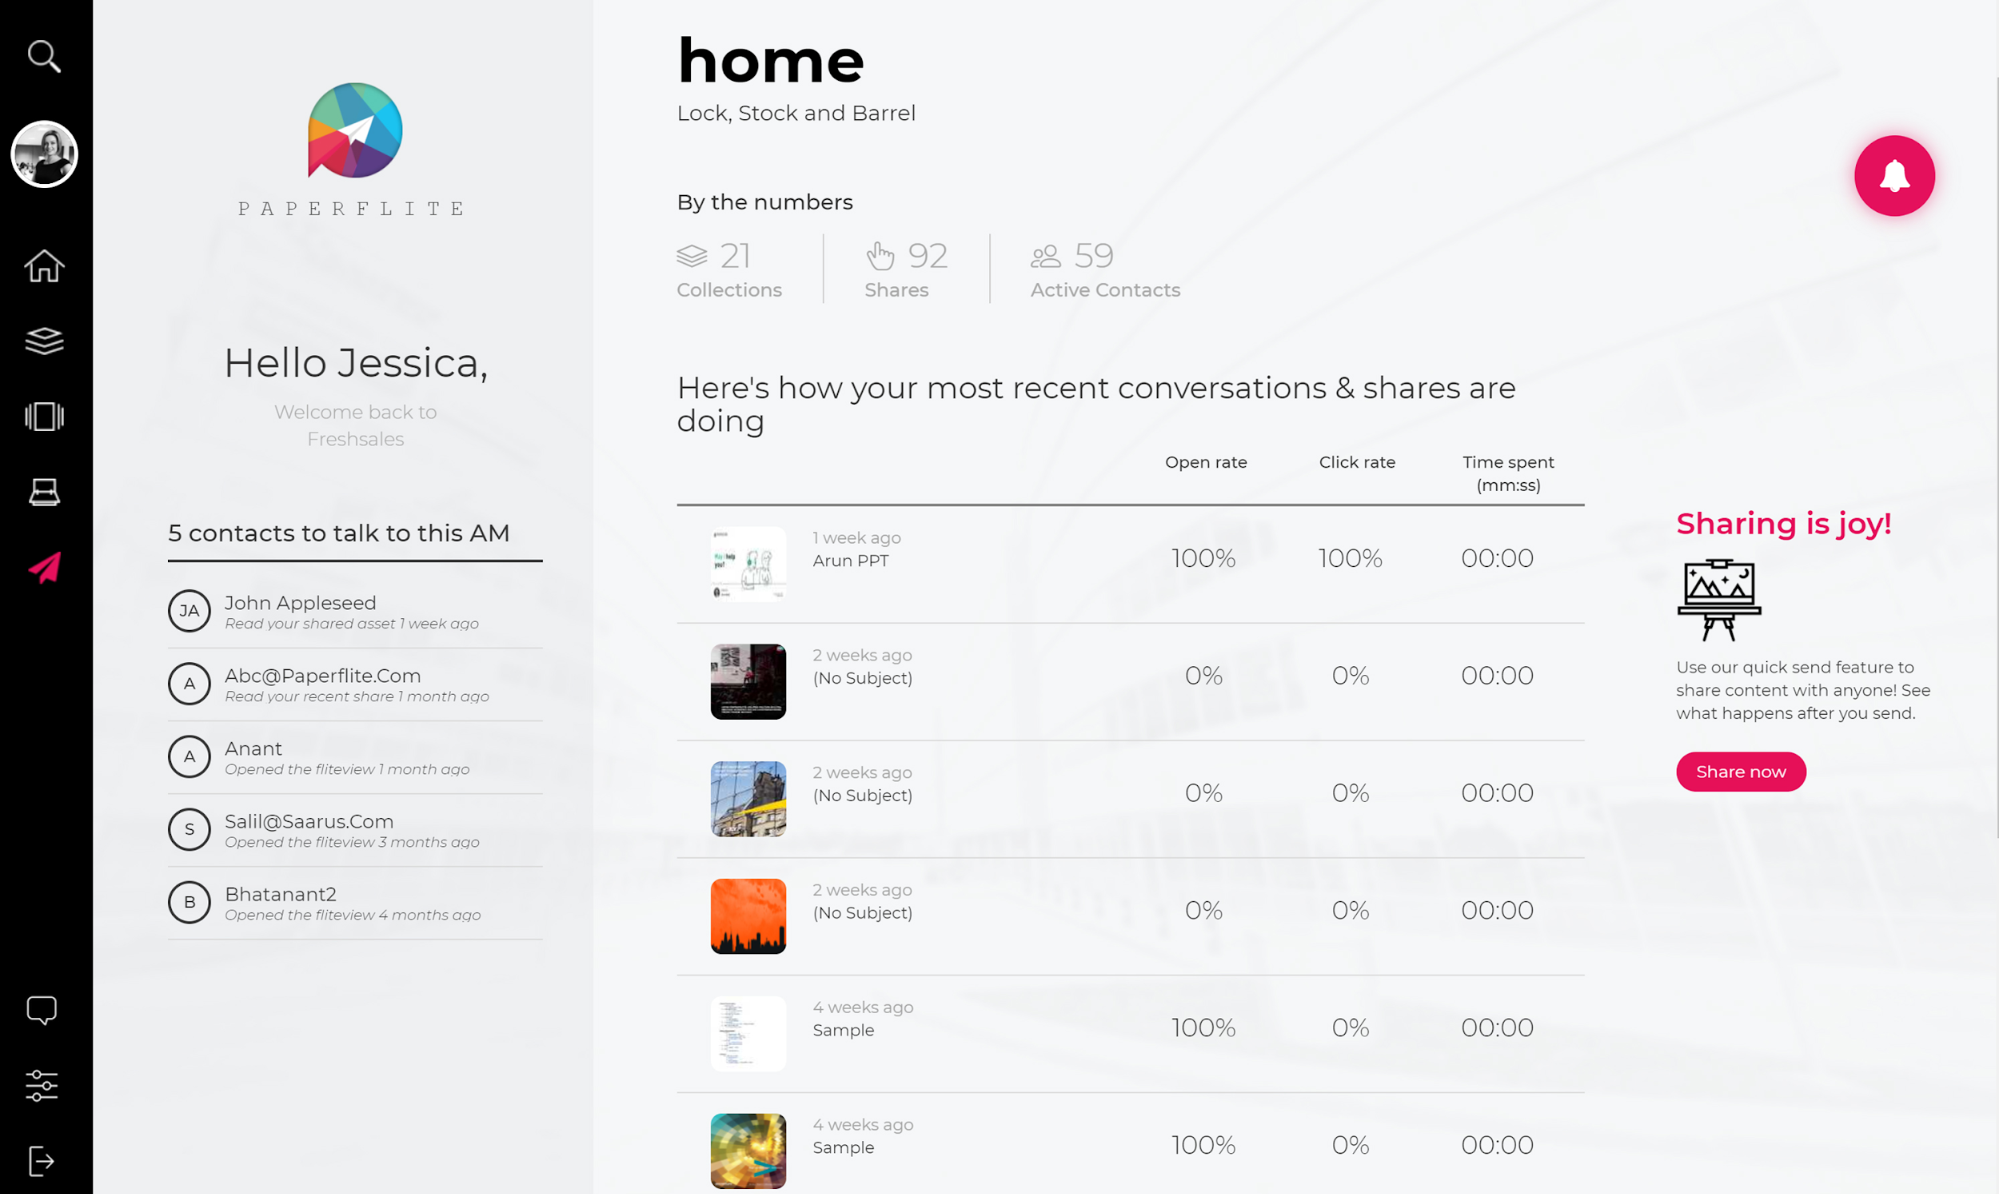View the 59 Active Contacts stat
This screenshot has width=1999, height=1194.
[x=1105, y=269]
